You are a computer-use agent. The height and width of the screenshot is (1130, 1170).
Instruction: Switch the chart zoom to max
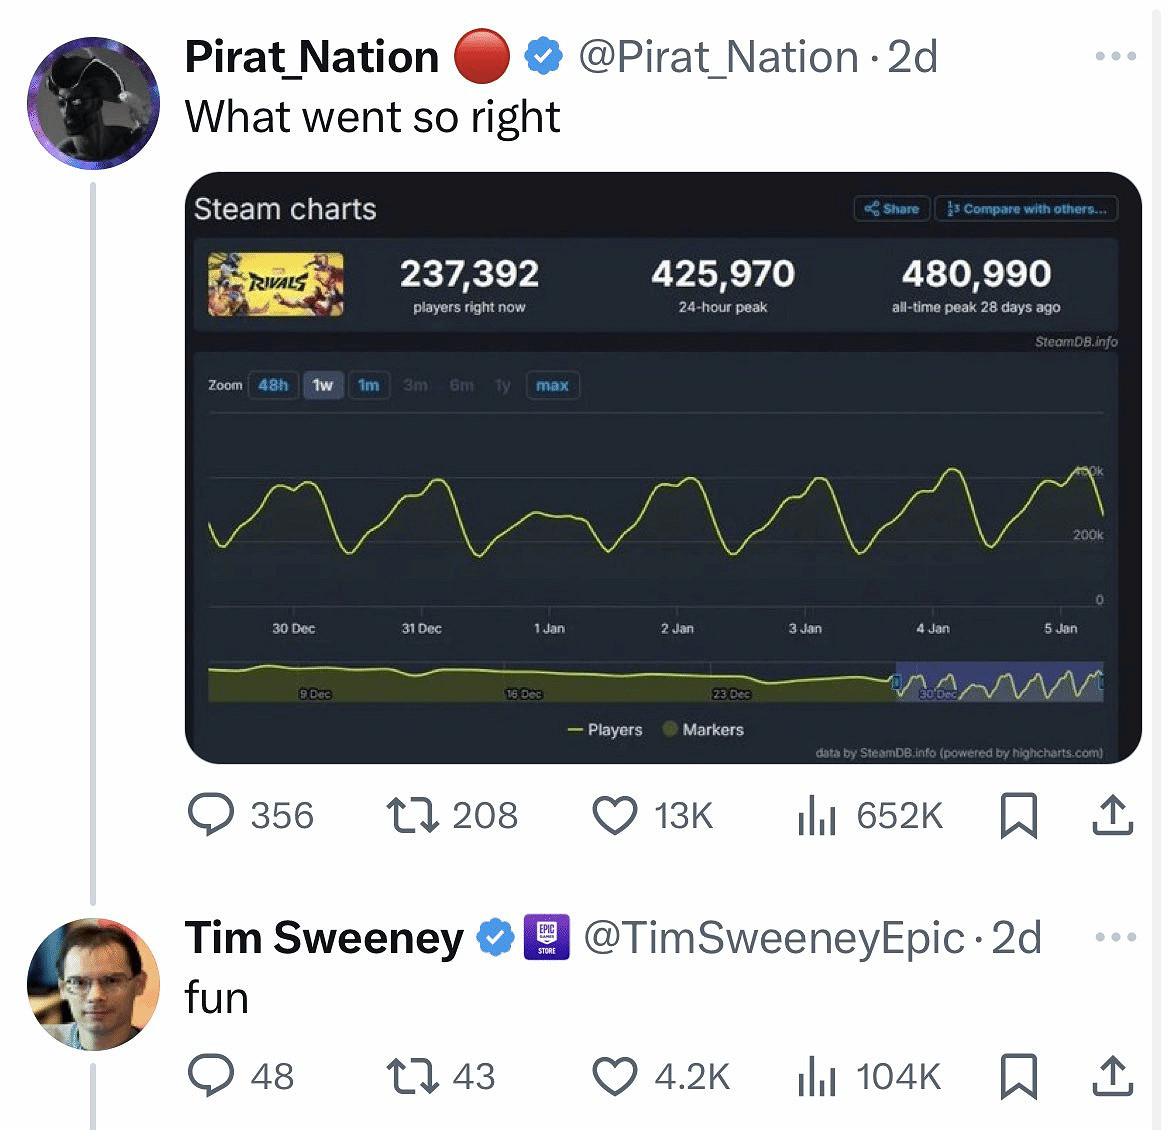click(x=552, y=385)
